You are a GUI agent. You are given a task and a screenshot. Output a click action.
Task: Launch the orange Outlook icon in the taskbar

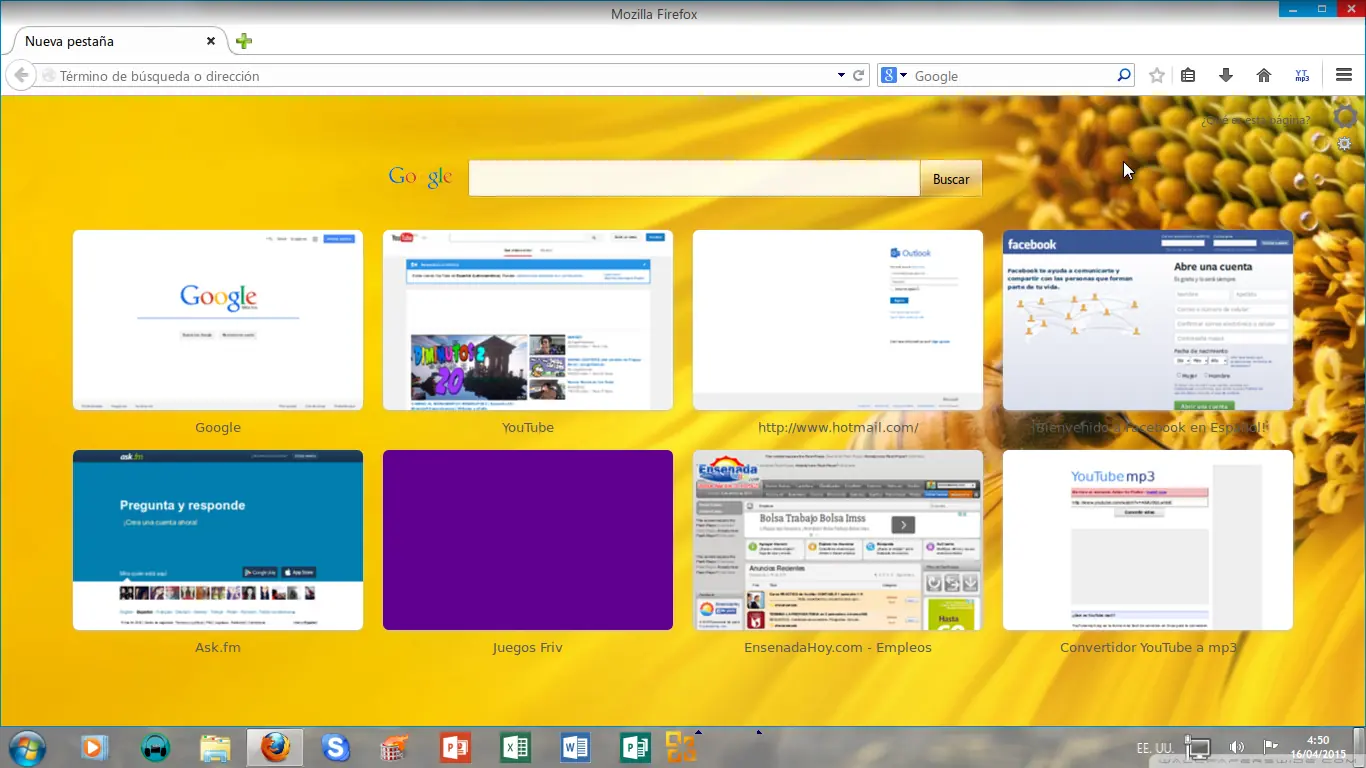pos(681,747)
